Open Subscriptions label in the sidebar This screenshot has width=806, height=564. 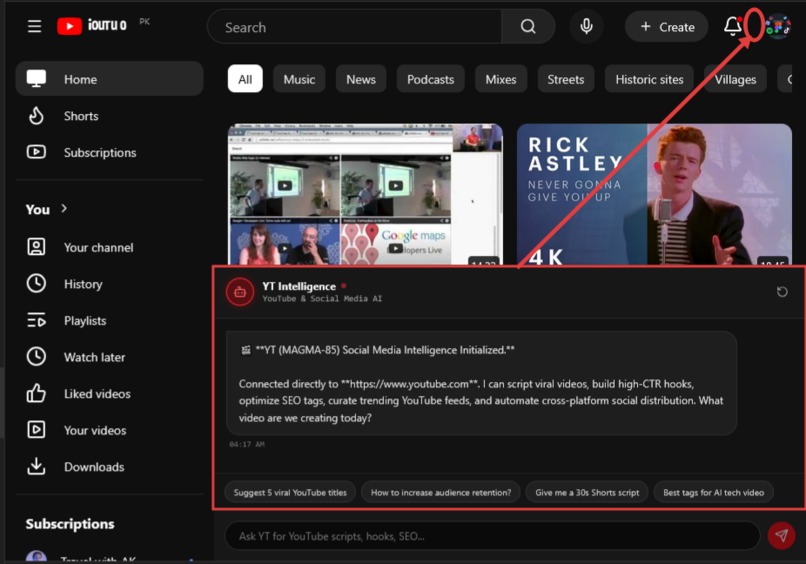[x=100, y=153]
